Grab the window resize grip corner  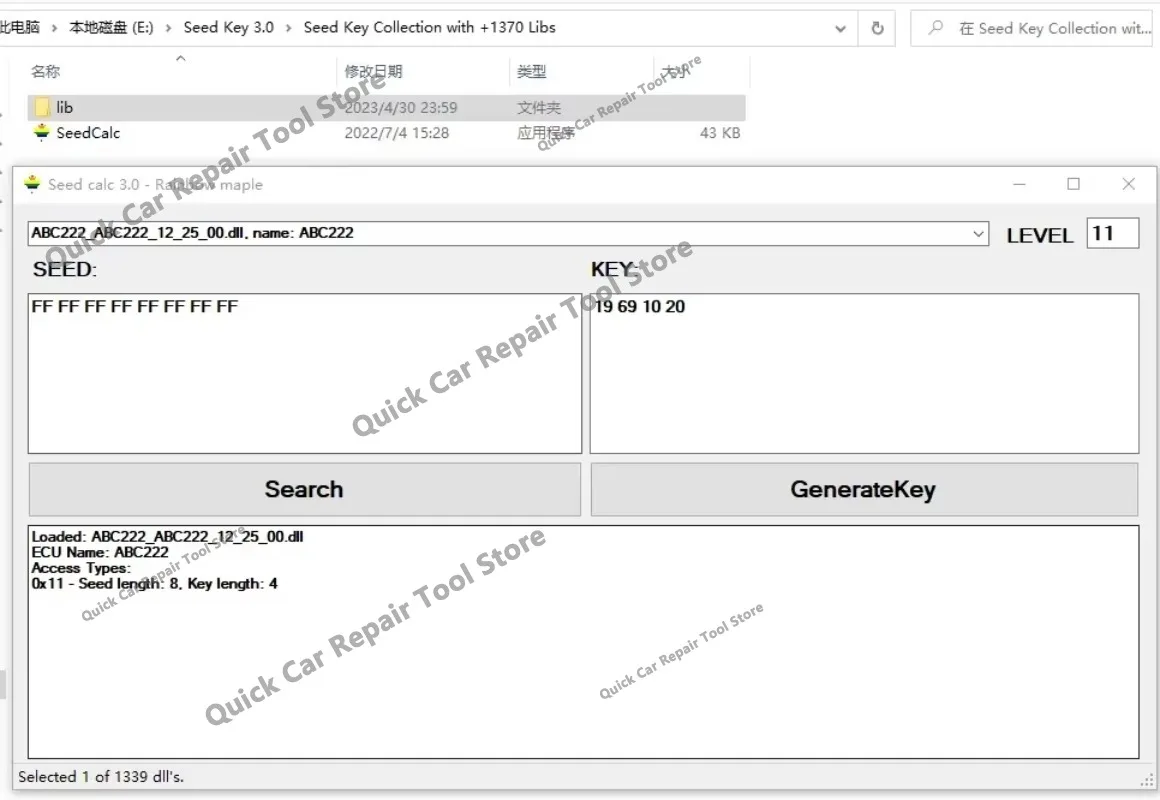(1147, 780)
